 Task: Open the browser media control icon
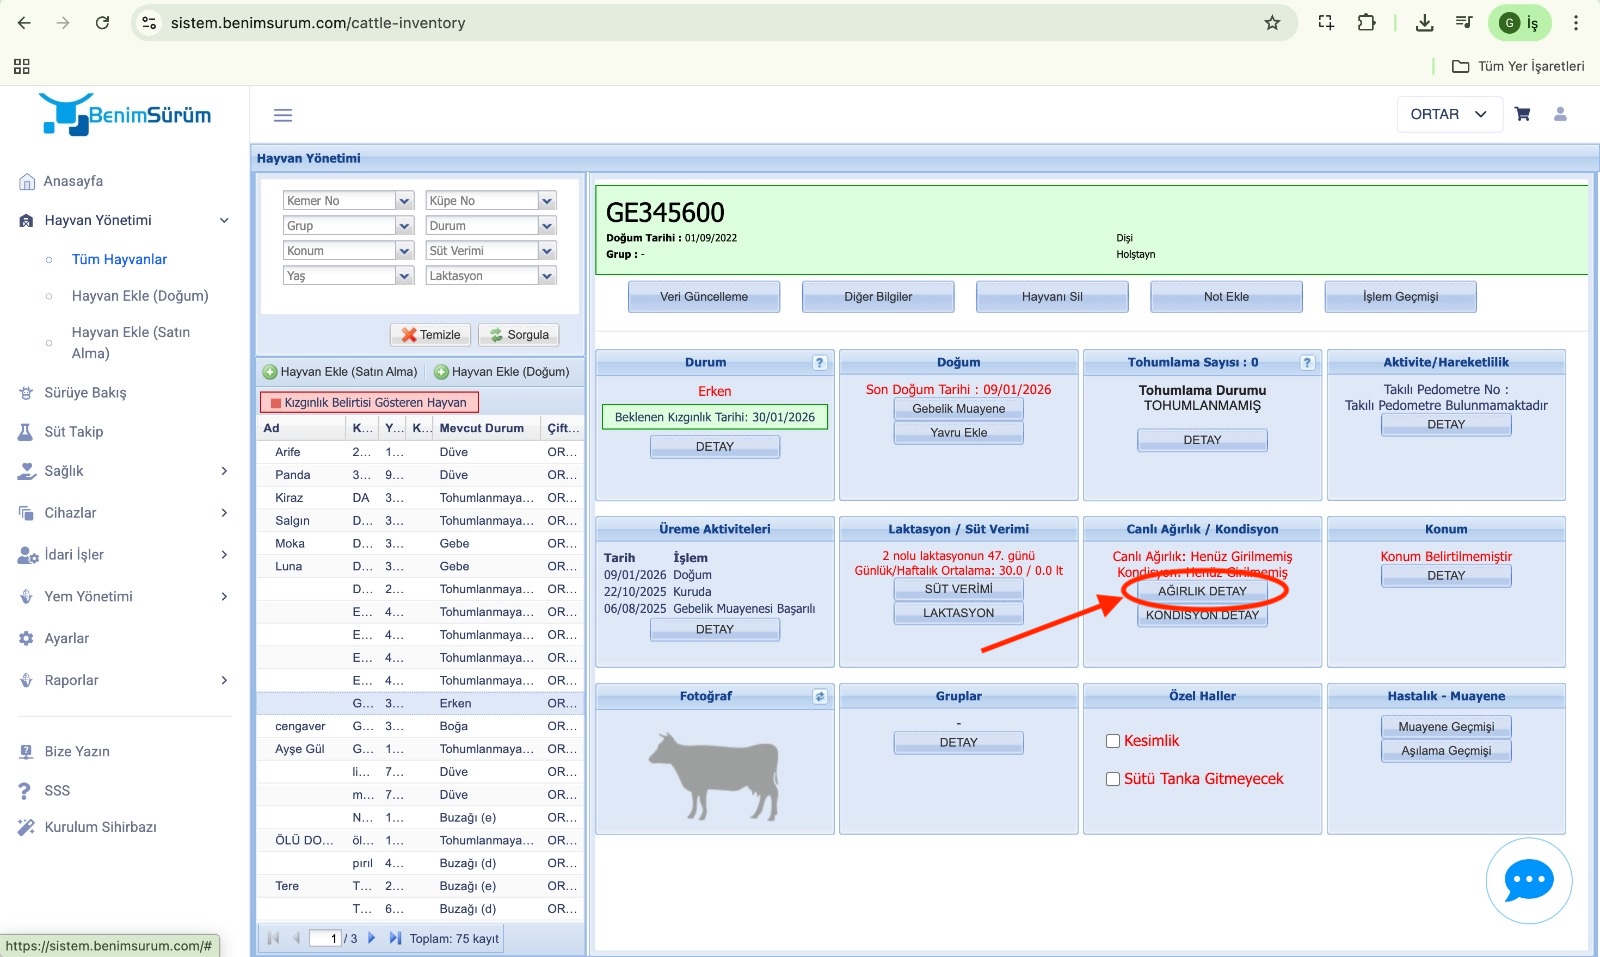(1464, 22)
